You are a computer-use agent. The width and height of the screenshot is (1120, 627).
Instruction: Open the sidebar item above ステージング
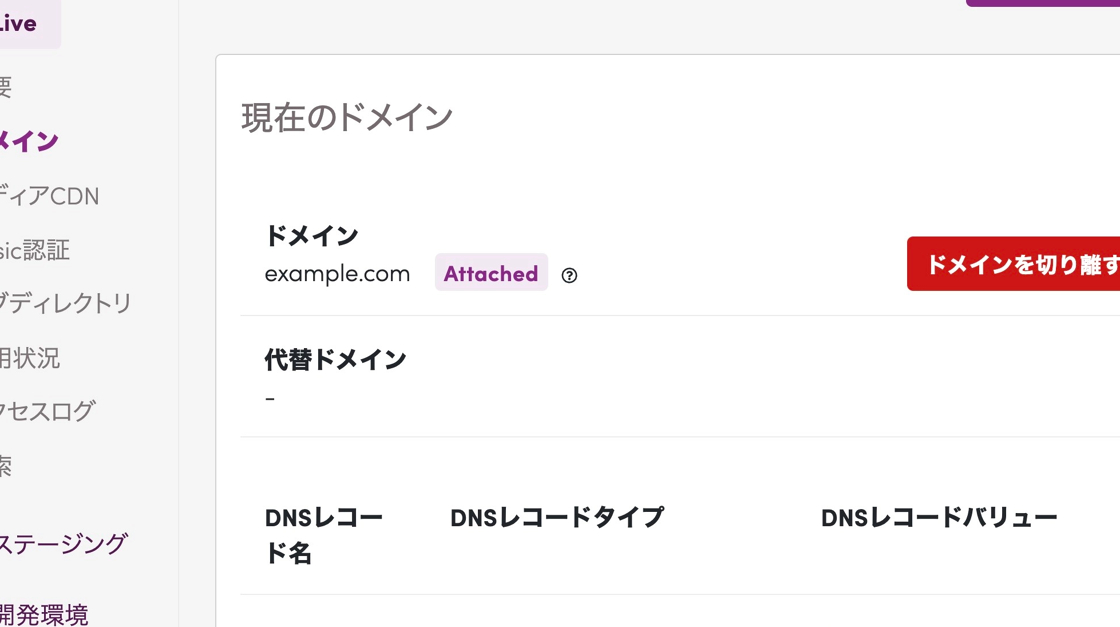click(x=6, y=465)
